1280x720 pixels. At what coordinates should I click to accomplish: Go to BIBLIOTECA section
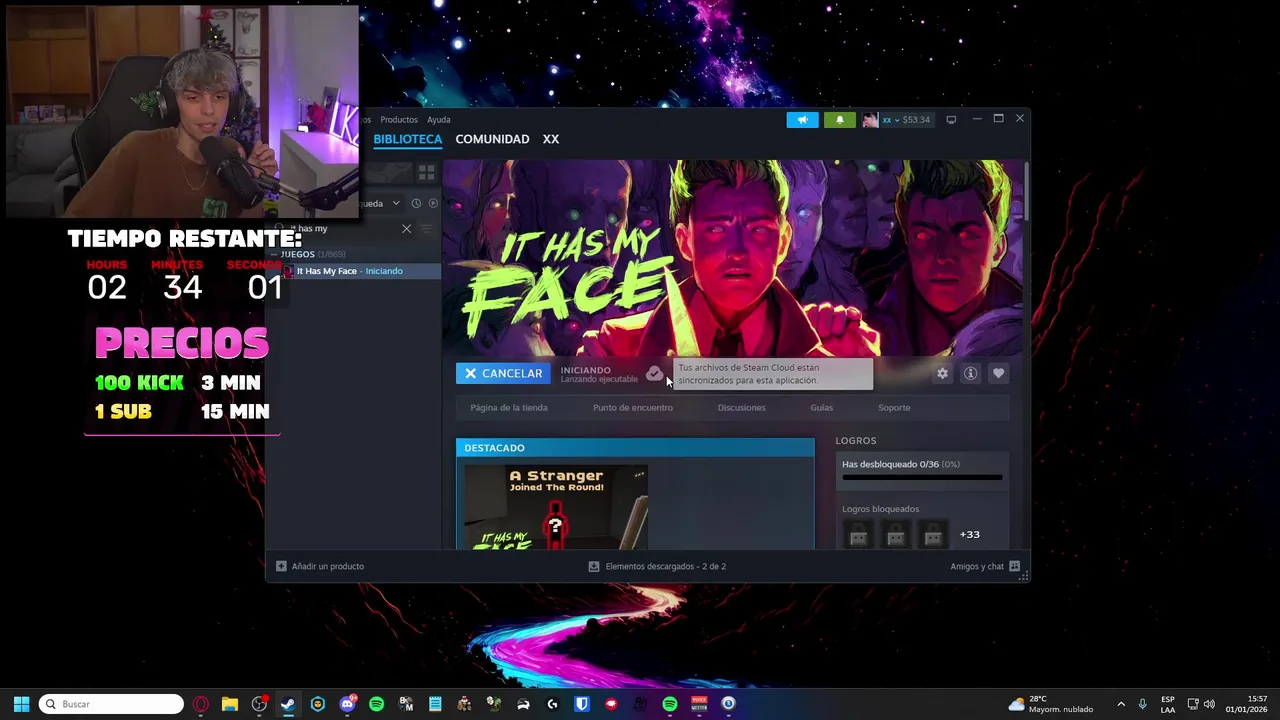[408, 139]
